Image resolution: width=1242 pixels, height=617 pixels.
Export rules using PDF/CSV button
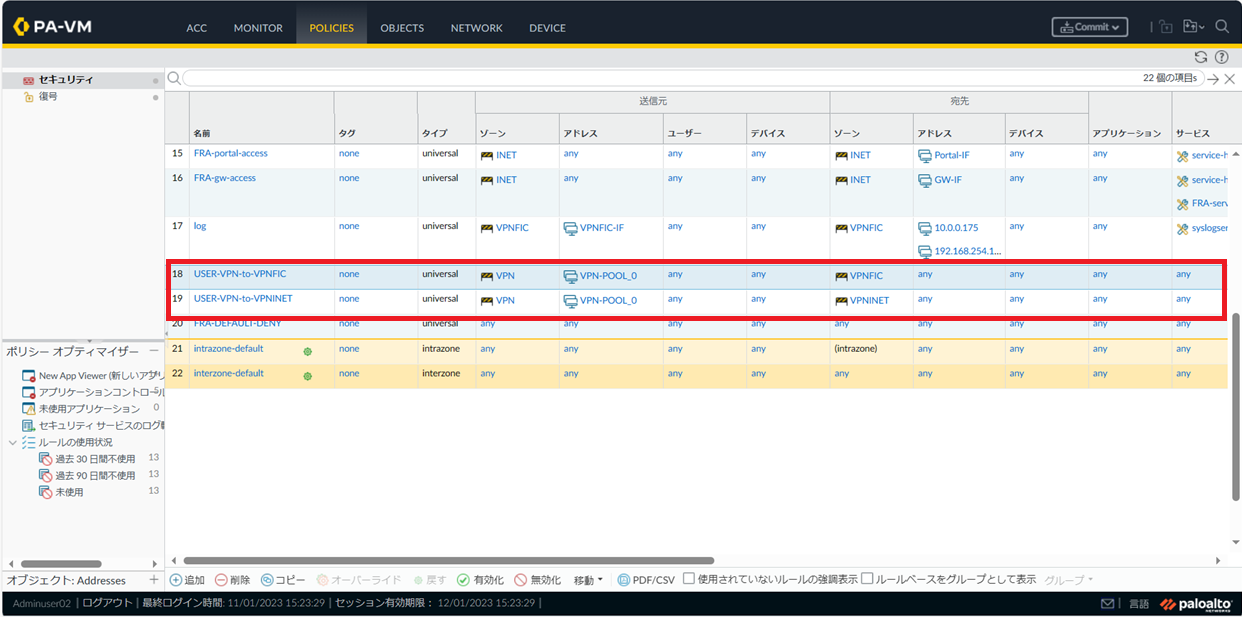click(646, 580)
